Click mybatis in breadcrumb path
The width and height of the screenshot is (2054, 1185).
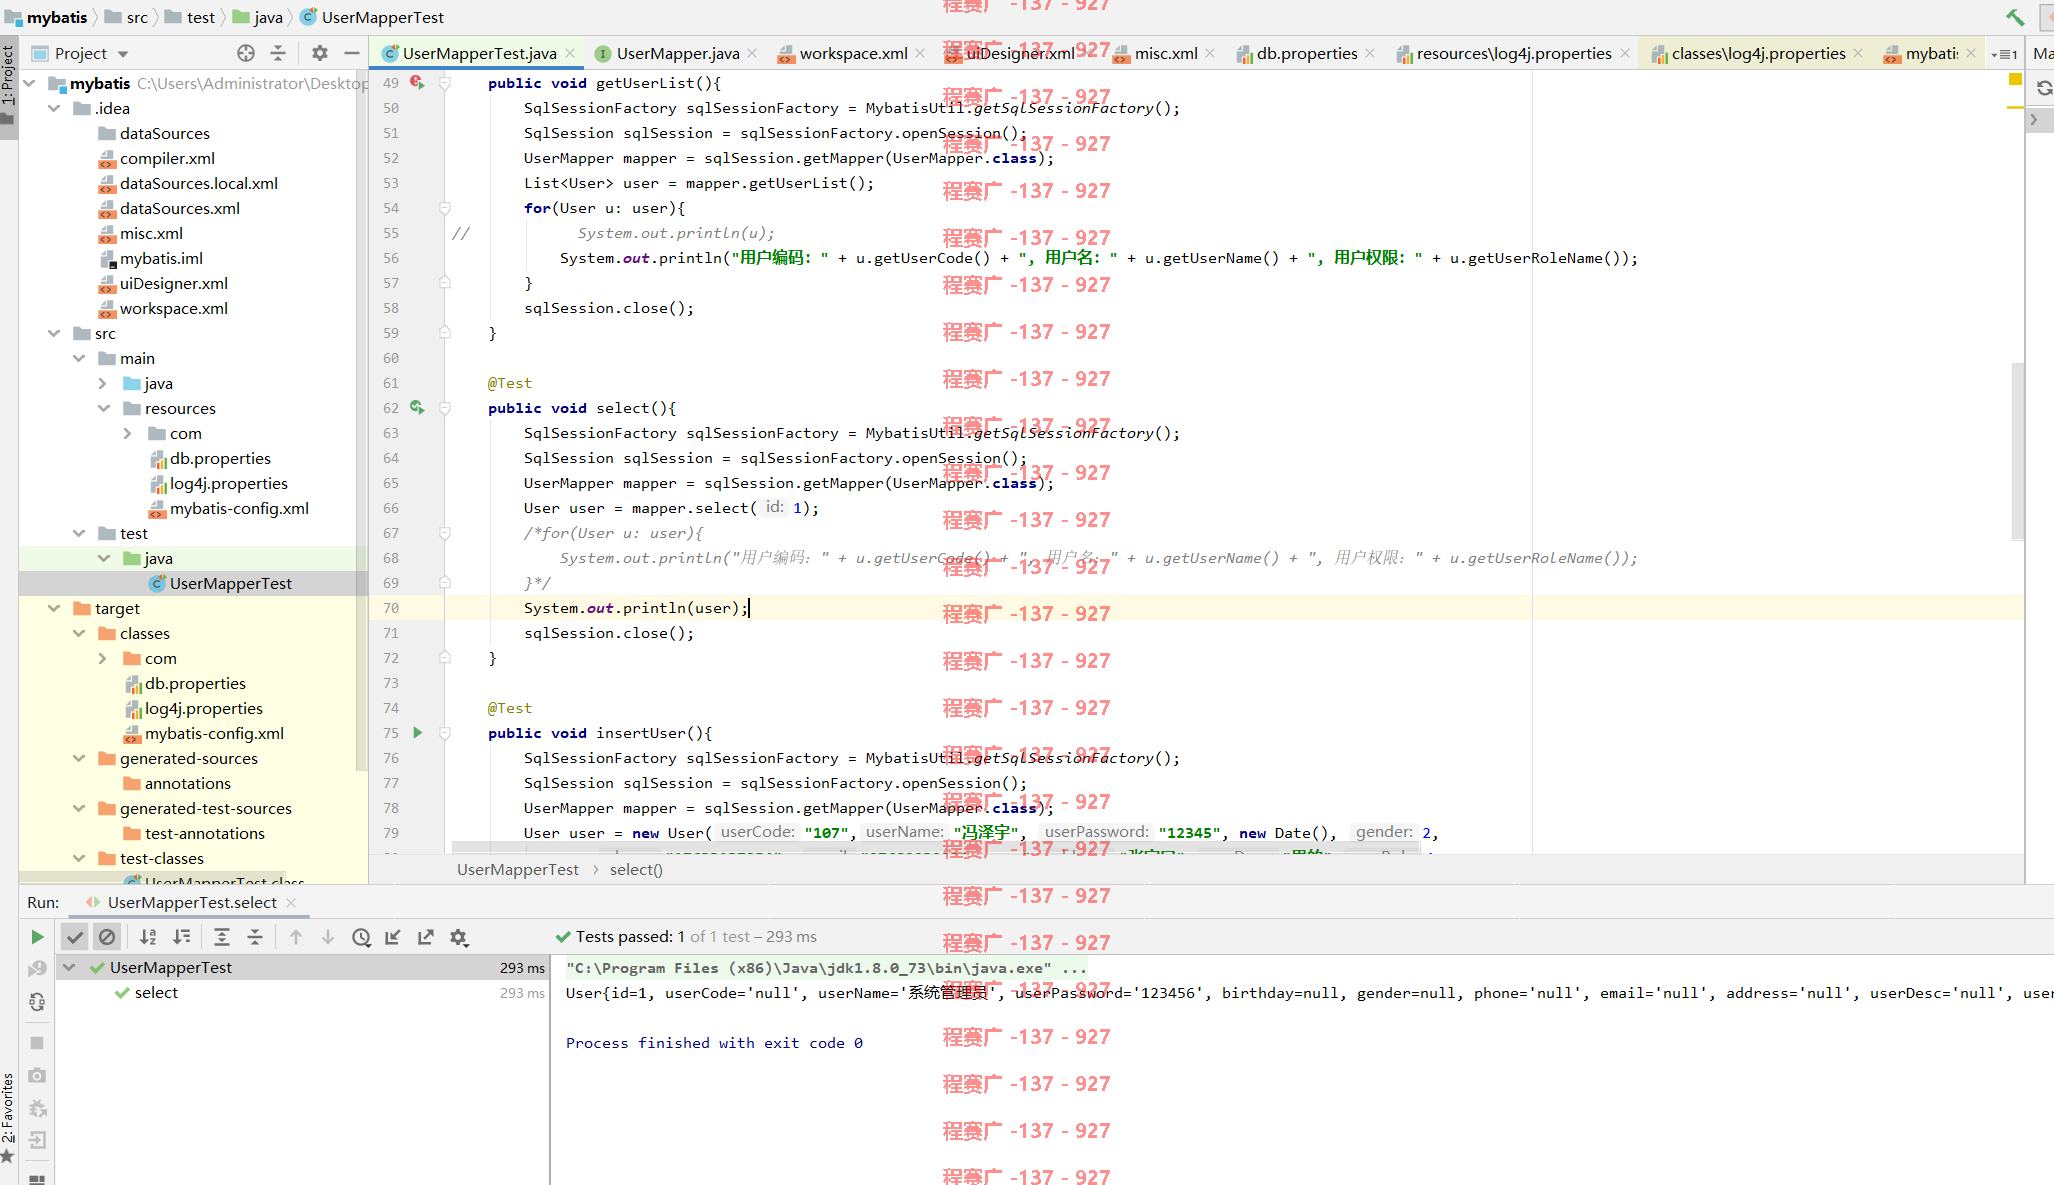(x=57, y=17)
